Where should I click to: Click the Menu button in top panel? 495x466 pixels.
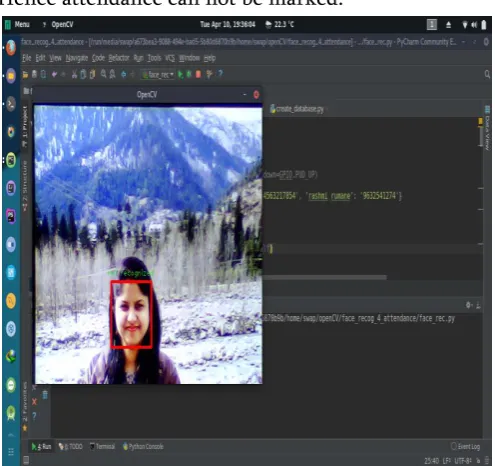tap(18, 24)
